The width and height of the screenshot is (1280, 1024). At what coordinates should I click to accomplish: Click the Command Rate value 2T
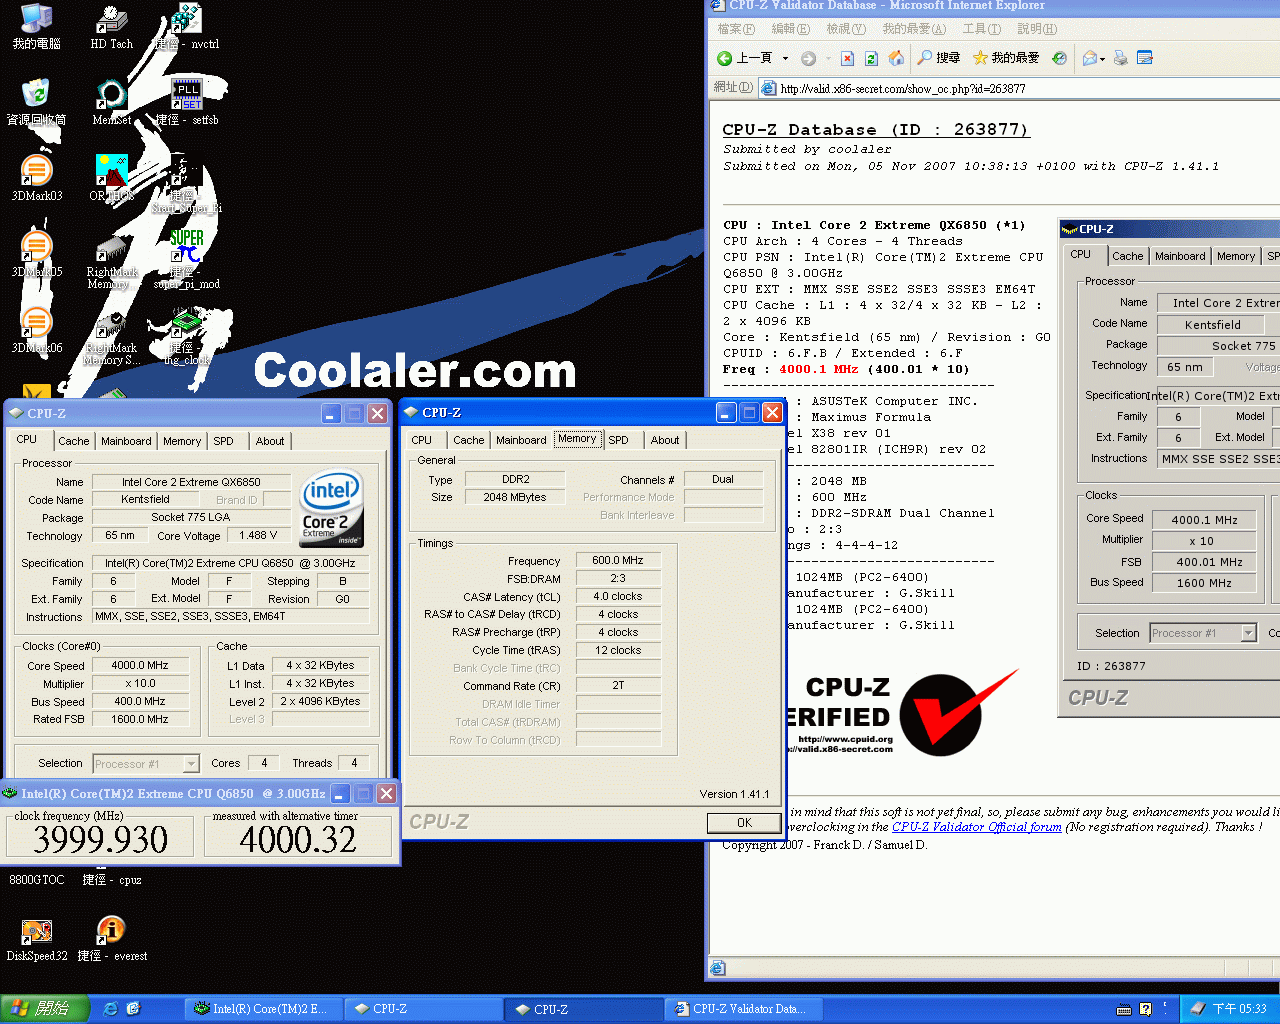tap(618, 686)
